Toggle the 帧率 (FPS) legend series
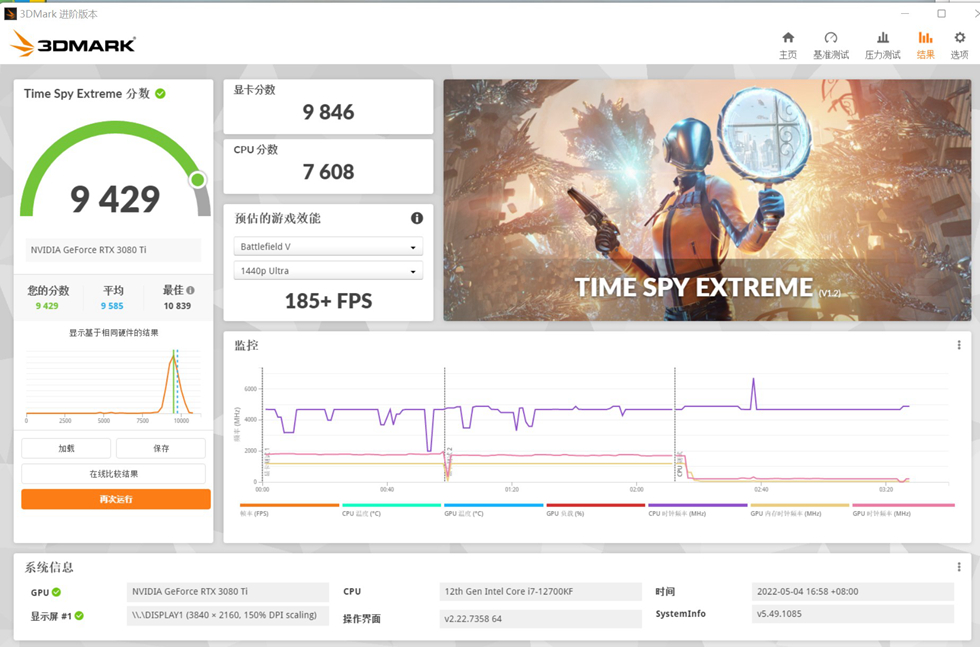 click(x=289, y=510)
